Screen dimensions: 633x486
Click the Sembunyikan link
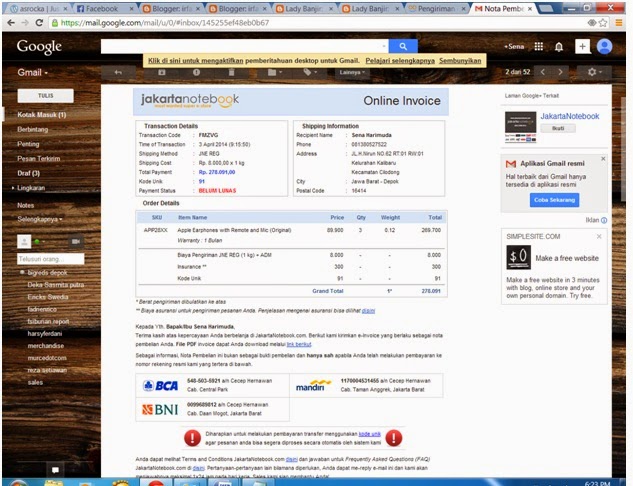460,61
